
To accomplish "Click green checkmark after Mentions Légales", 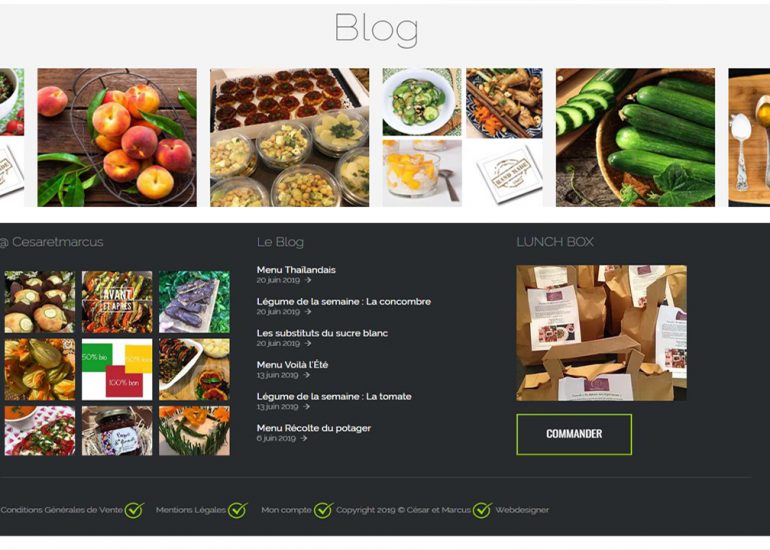I will (x=238, y=510).
